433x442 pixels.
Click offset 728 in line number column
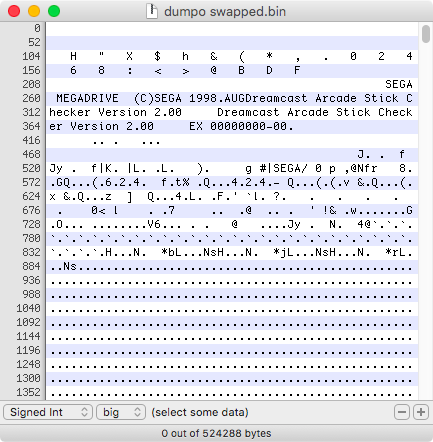click(31, 224)
